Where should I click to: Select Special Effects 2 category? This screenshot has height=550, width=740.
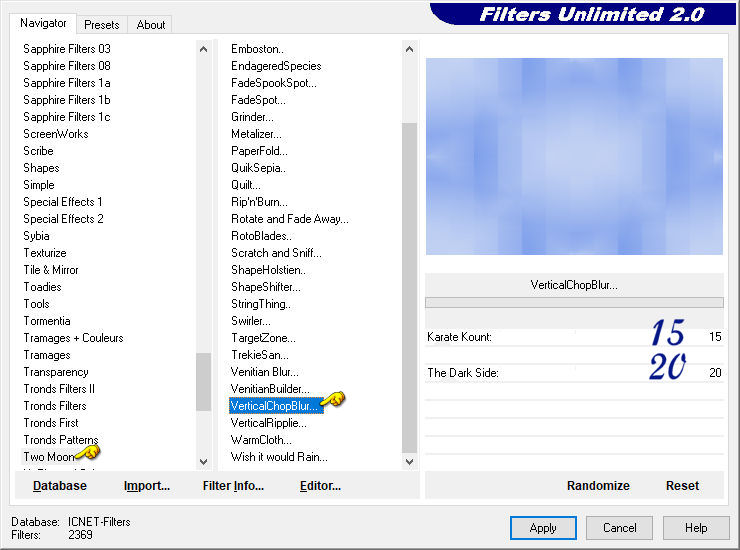63,219
